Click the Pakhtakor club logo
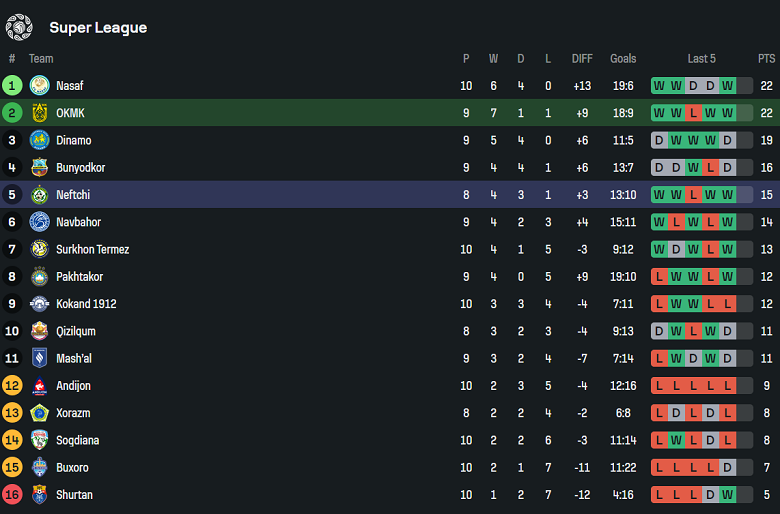This screenshot has height=514, width=780. click(x=39, y=277)
